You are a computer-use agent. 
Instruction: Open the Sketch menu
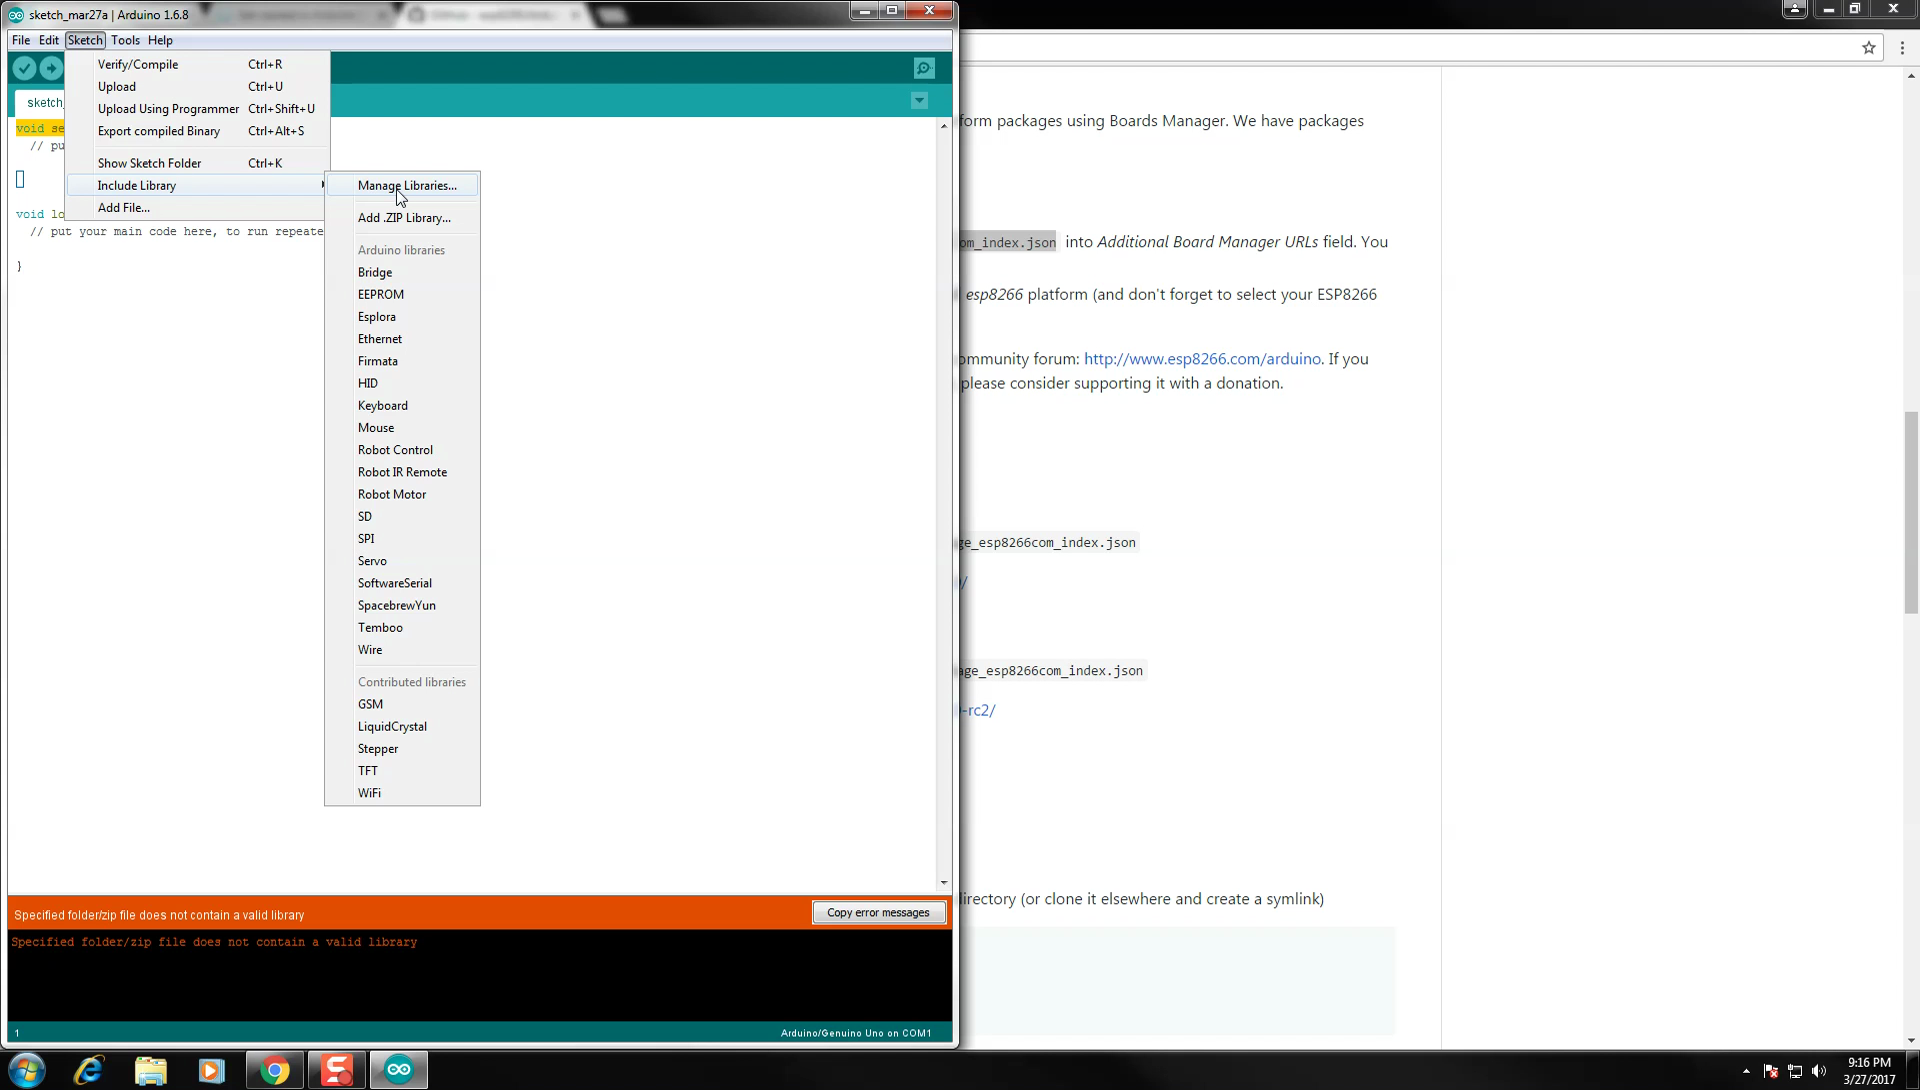coord(83,40)
